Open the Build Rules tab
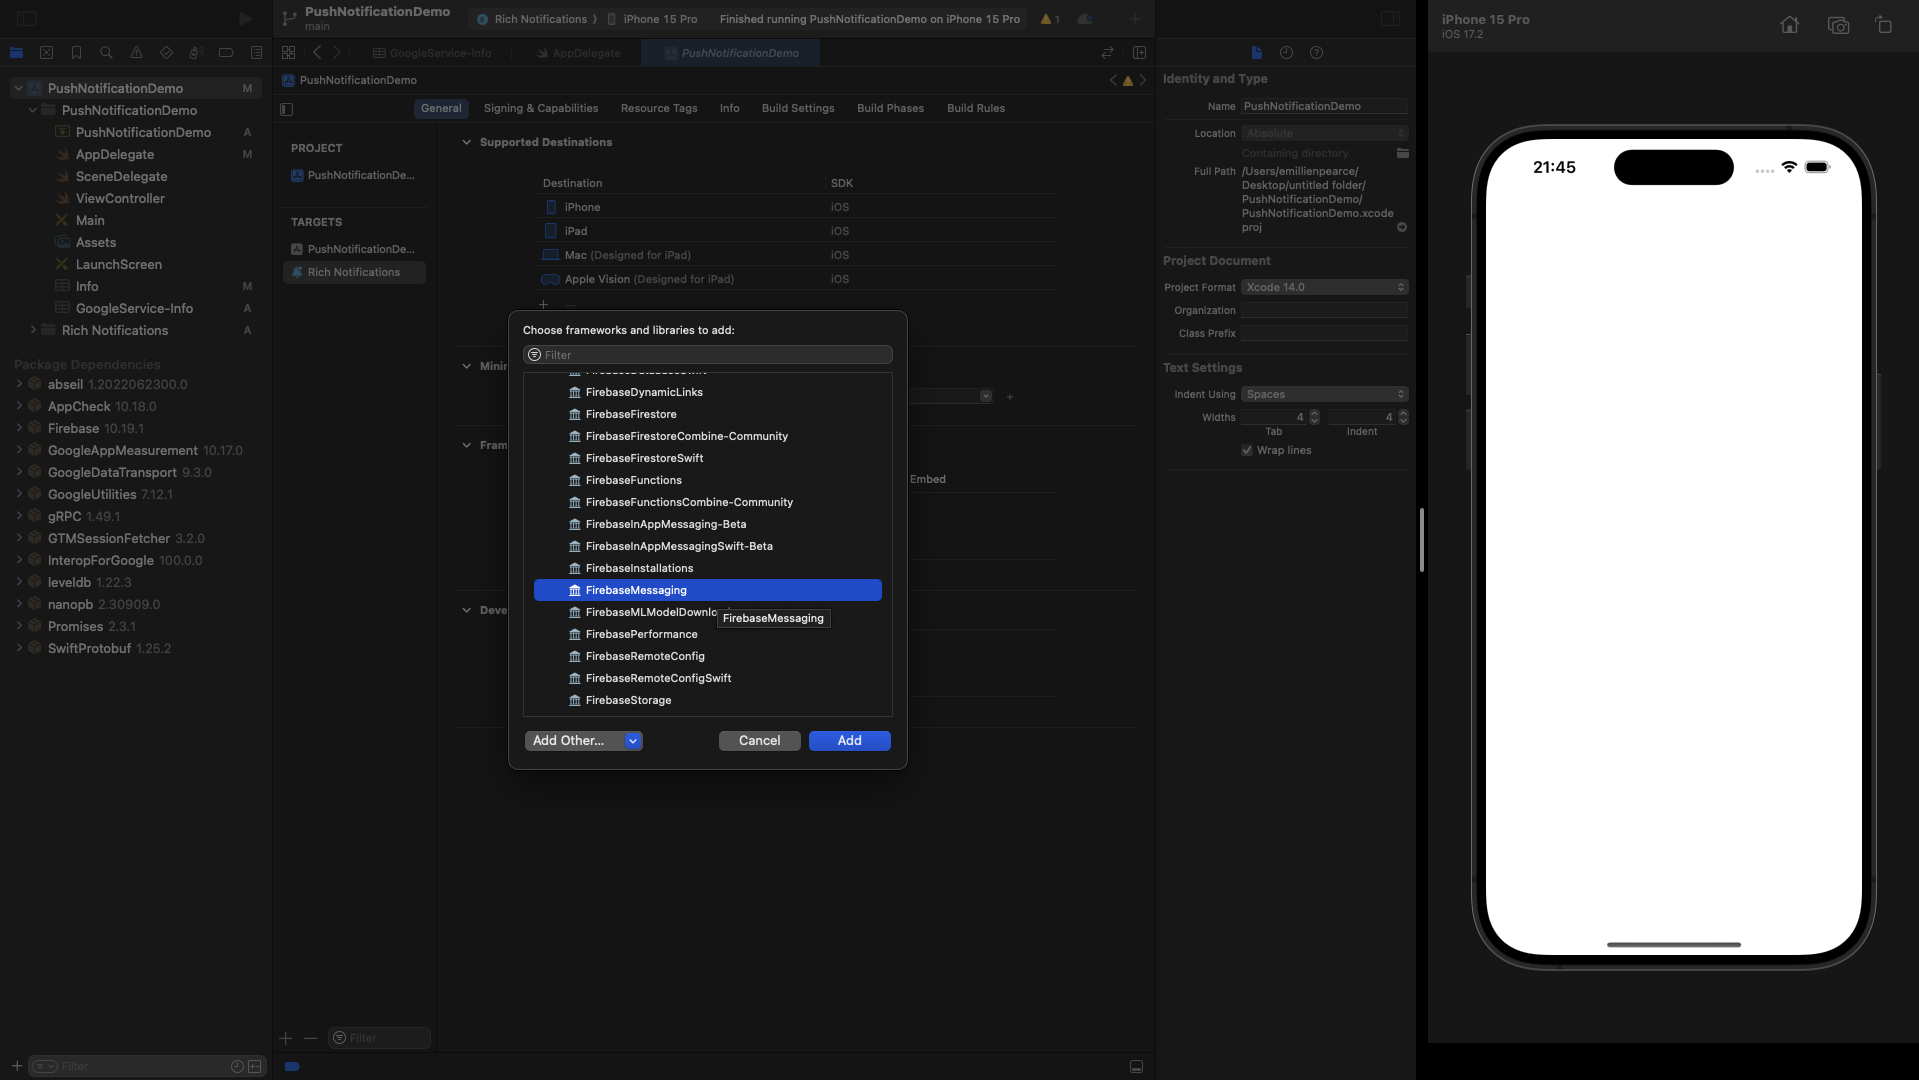The width and height of the screenshot is (1919, 1080). click(976, 108)
